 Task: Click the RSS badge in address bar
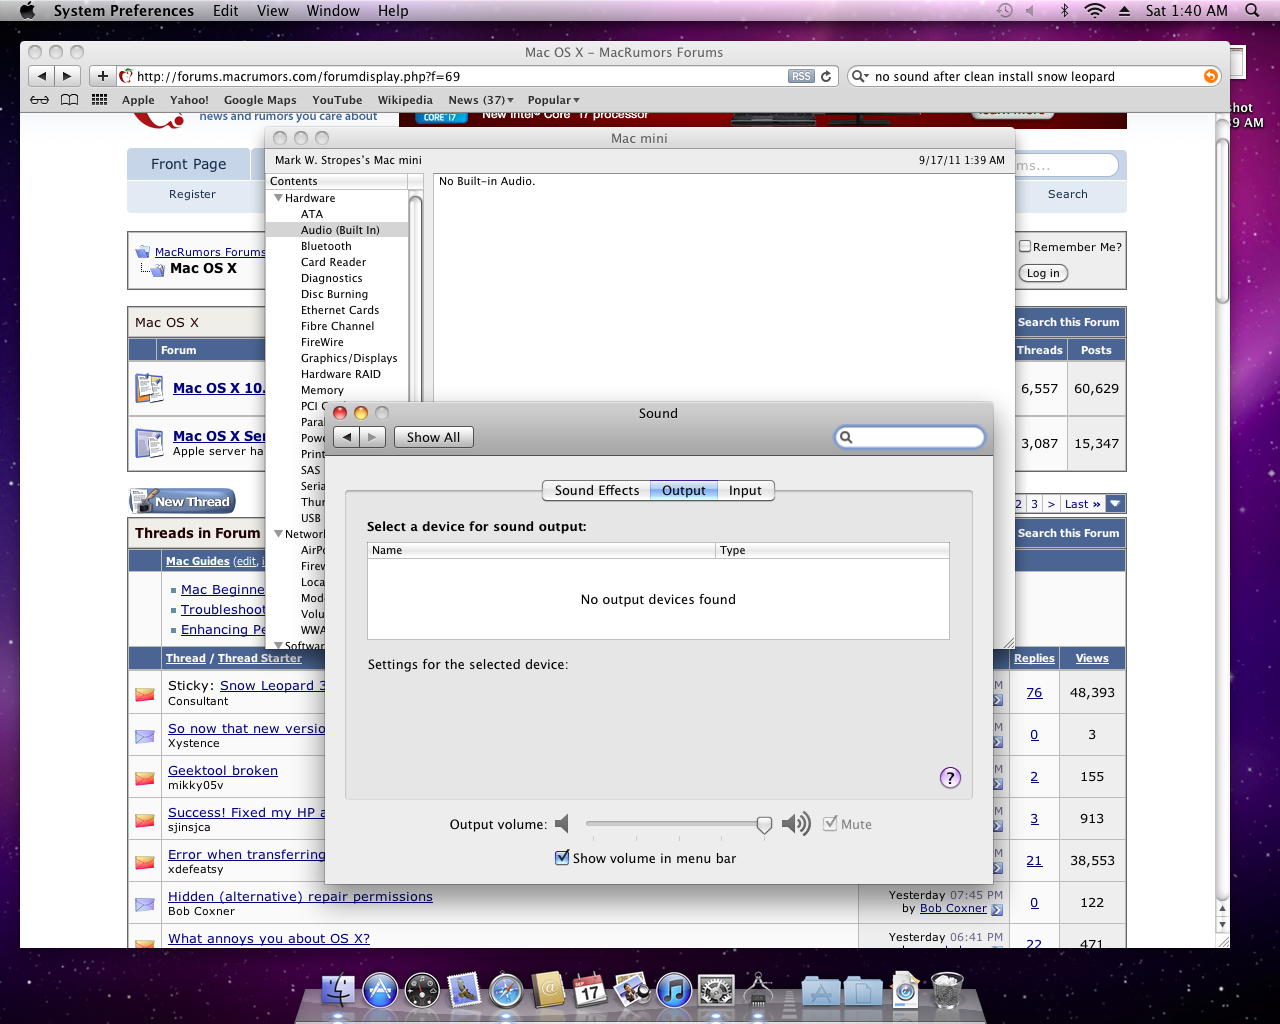pyautogui.click(x=801, y=76)
